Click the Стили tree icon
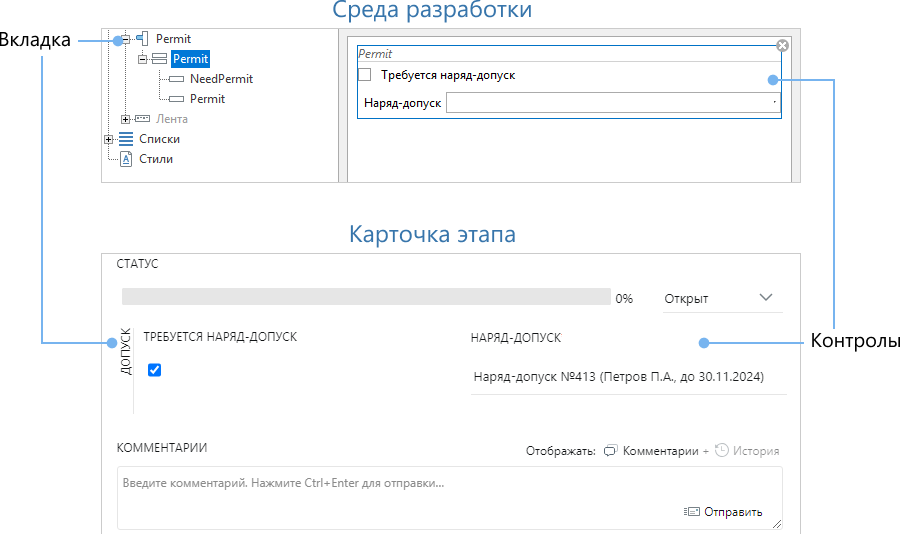Viewport: 902px width, 534px height. tap(126, 159)
